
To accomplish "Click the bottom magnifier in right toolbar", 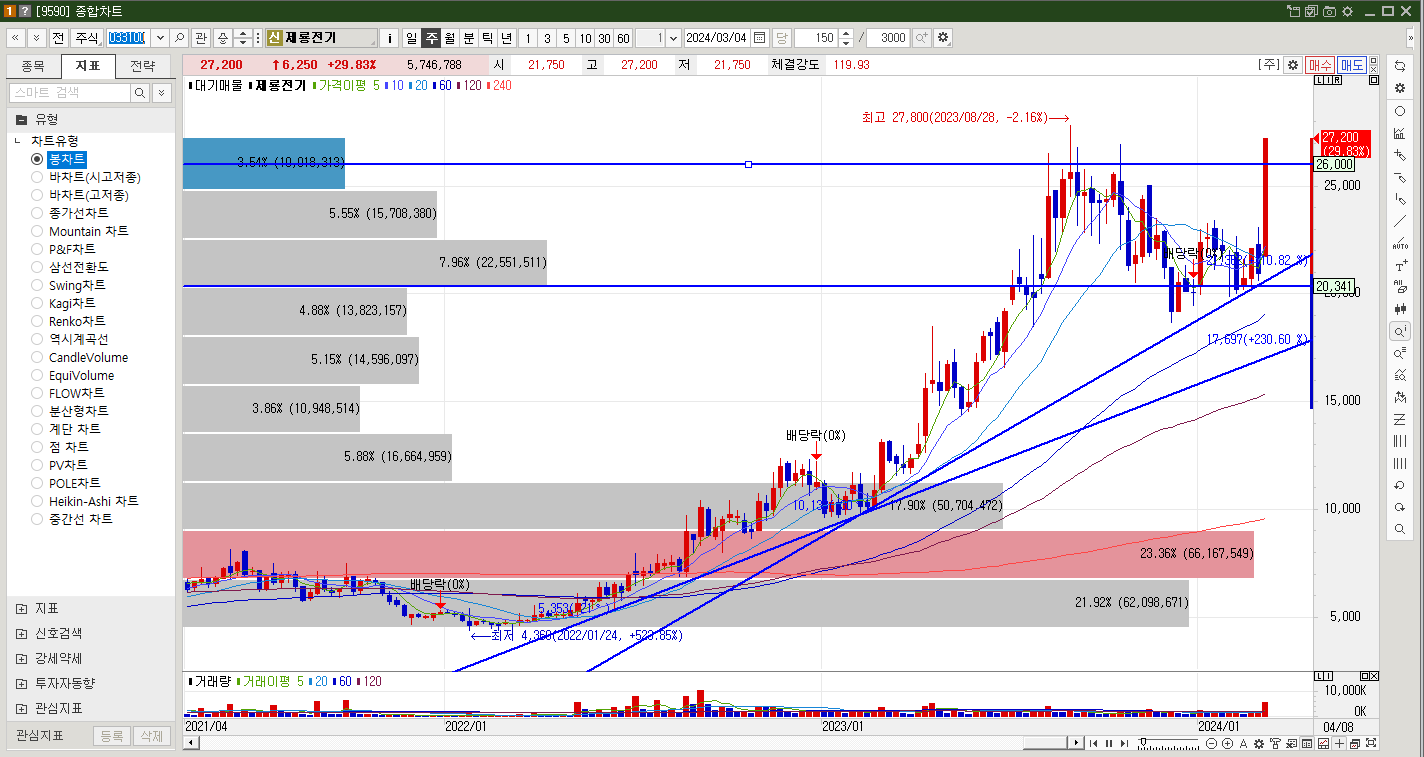I will coord(1400,529).
